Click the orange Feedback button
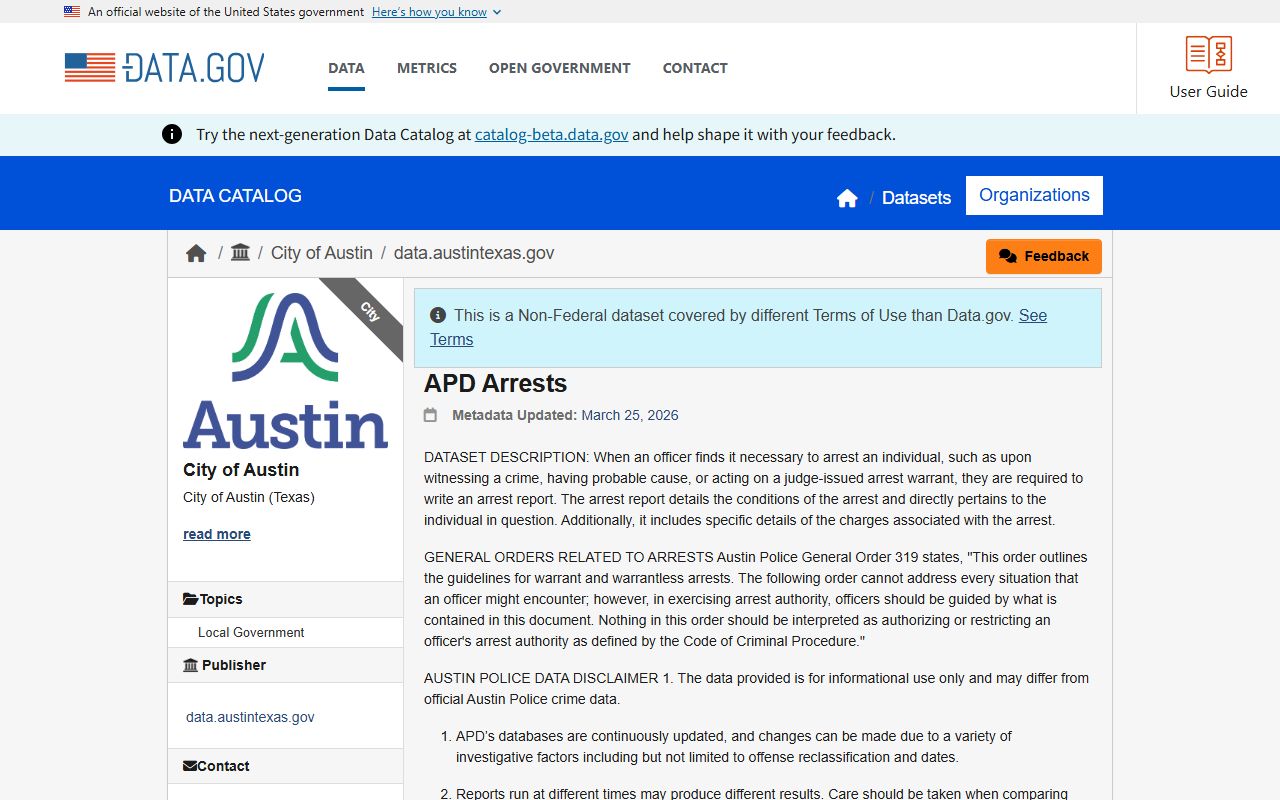 (1044, 256)
